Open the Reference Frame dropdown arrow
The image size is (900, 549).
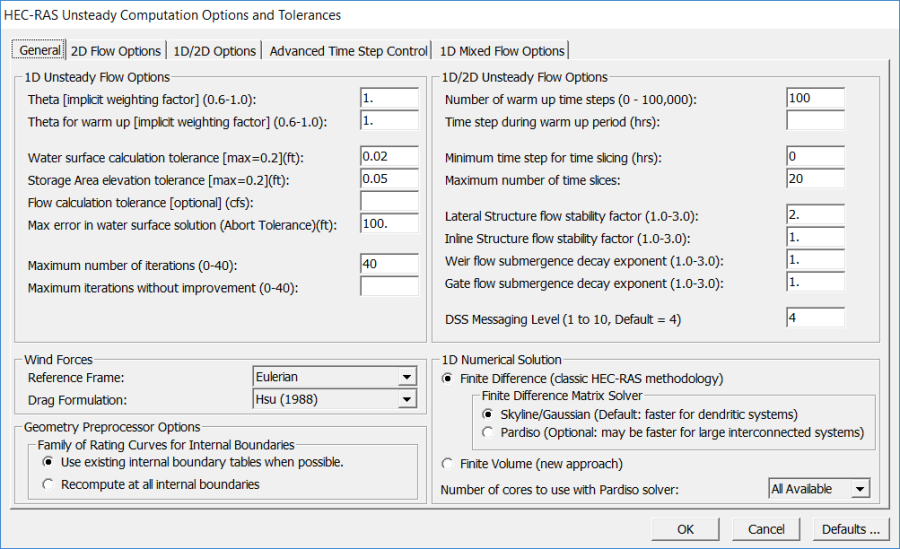coord(407,377)
